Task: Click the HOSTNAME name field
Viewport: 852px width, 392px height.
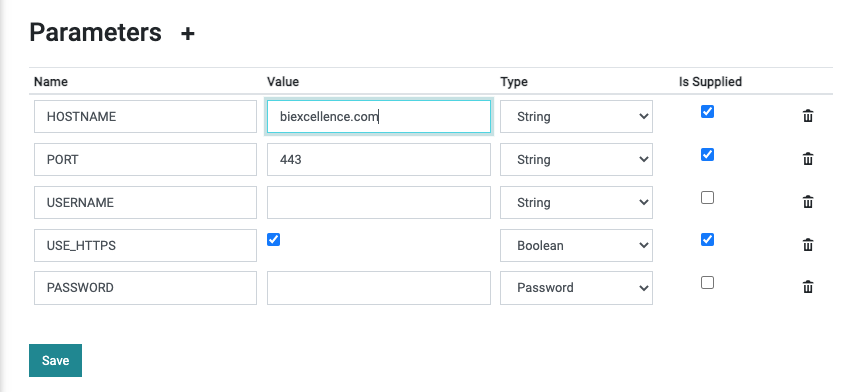Action: tap(145, 116)
